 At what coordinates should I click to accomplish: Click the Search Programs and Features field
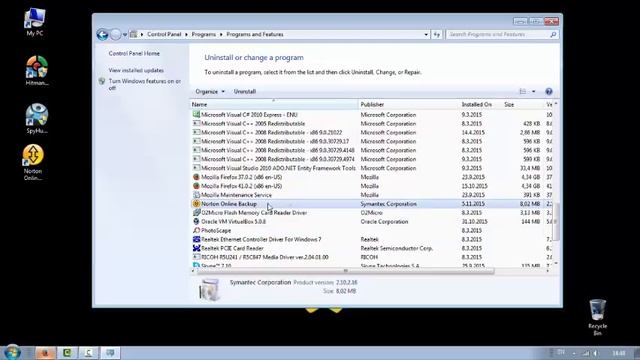tap(498, 35)
